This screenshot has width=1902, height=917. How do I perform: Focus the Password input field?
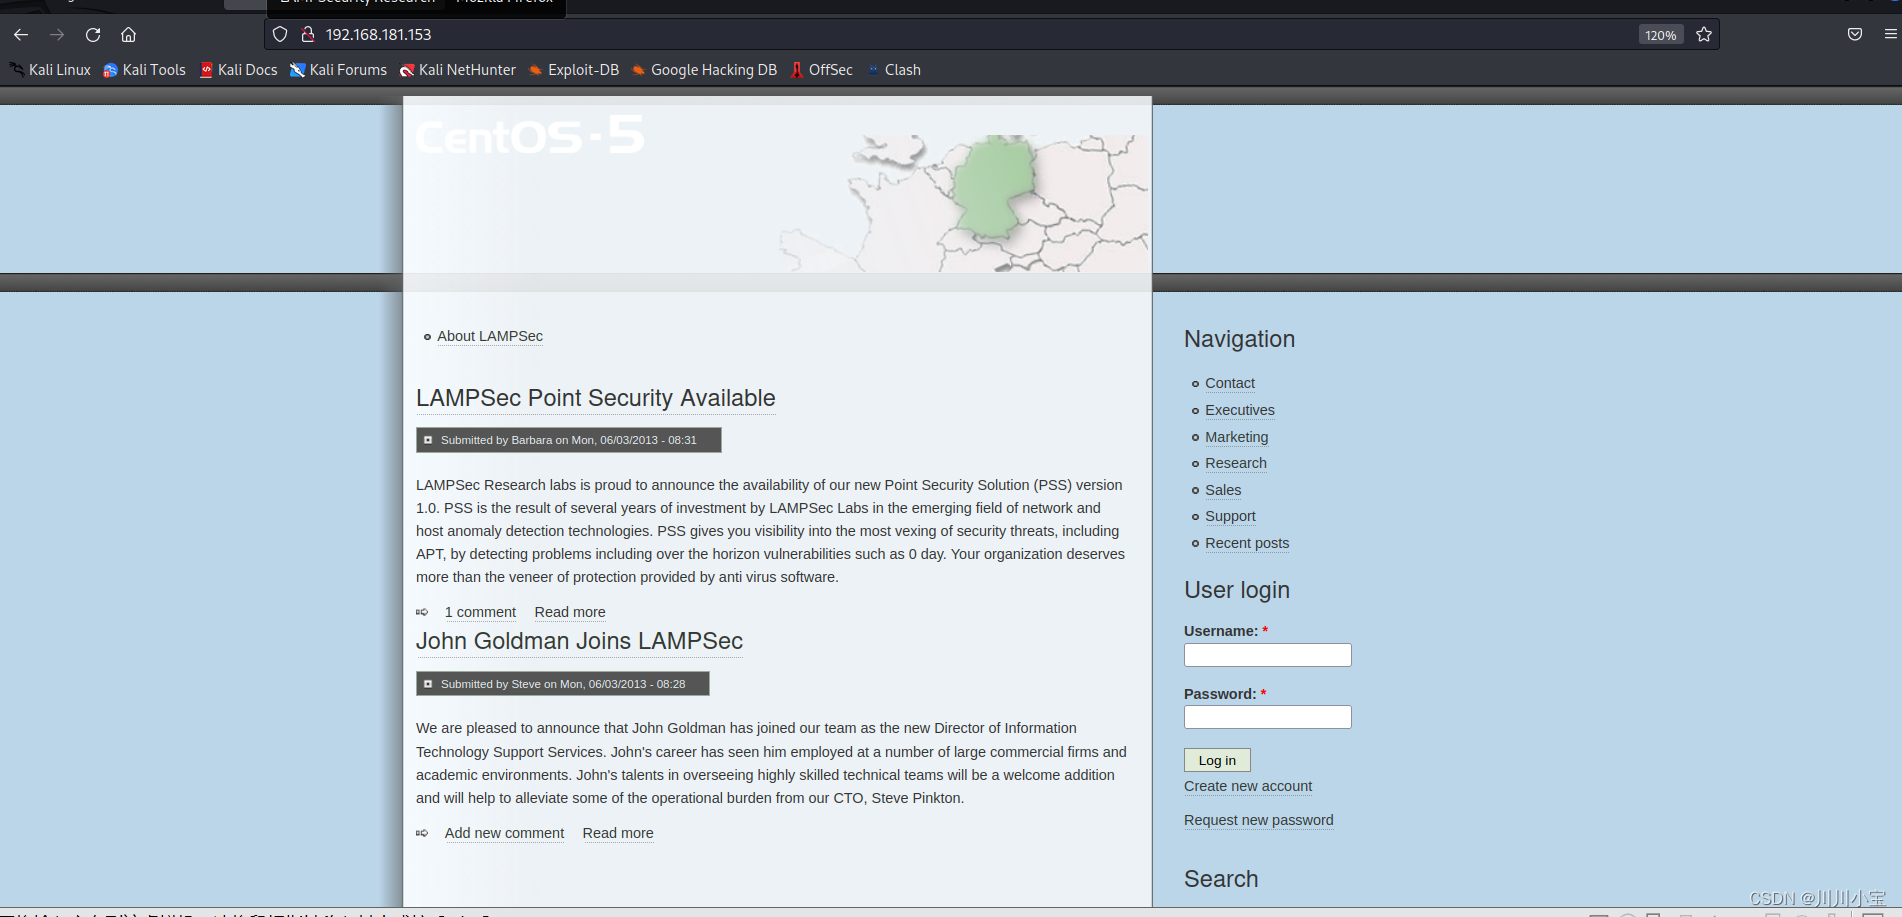pyautogui.click(x=1268, y=717)
